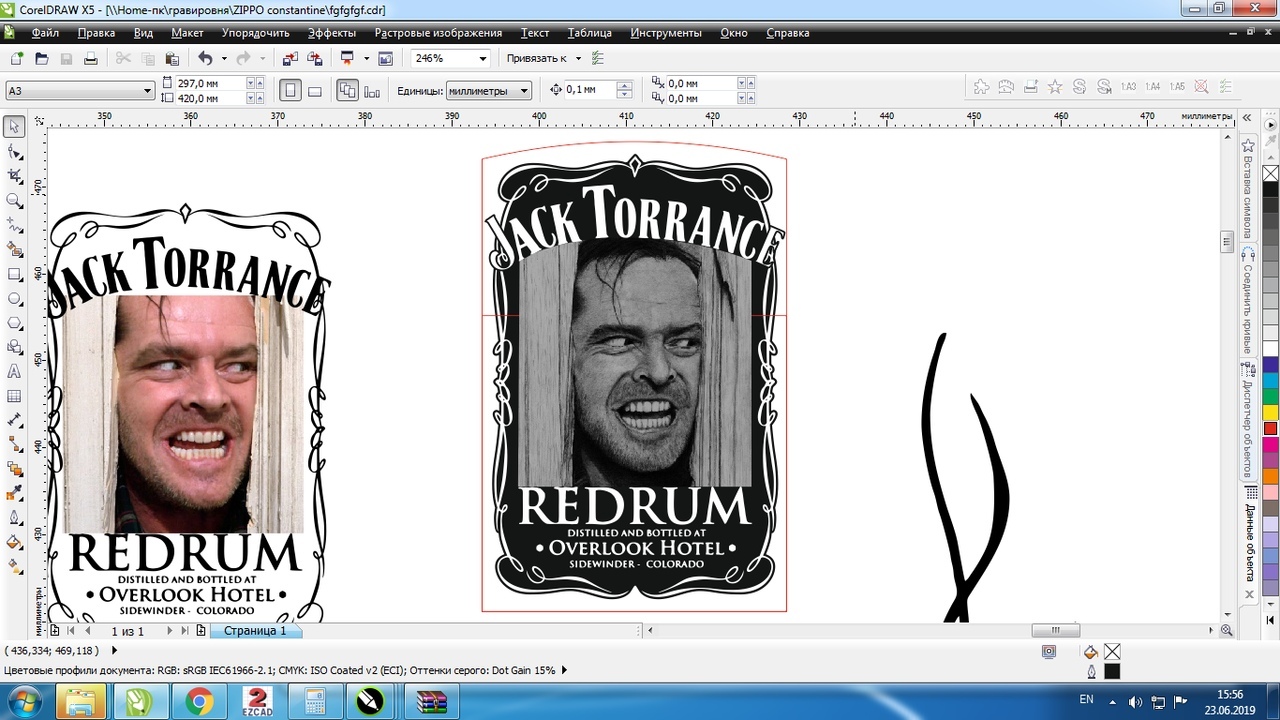Click the 1:A4 scale macro button
This screenshot has height=720, width=1280.
coord(1153,87)
